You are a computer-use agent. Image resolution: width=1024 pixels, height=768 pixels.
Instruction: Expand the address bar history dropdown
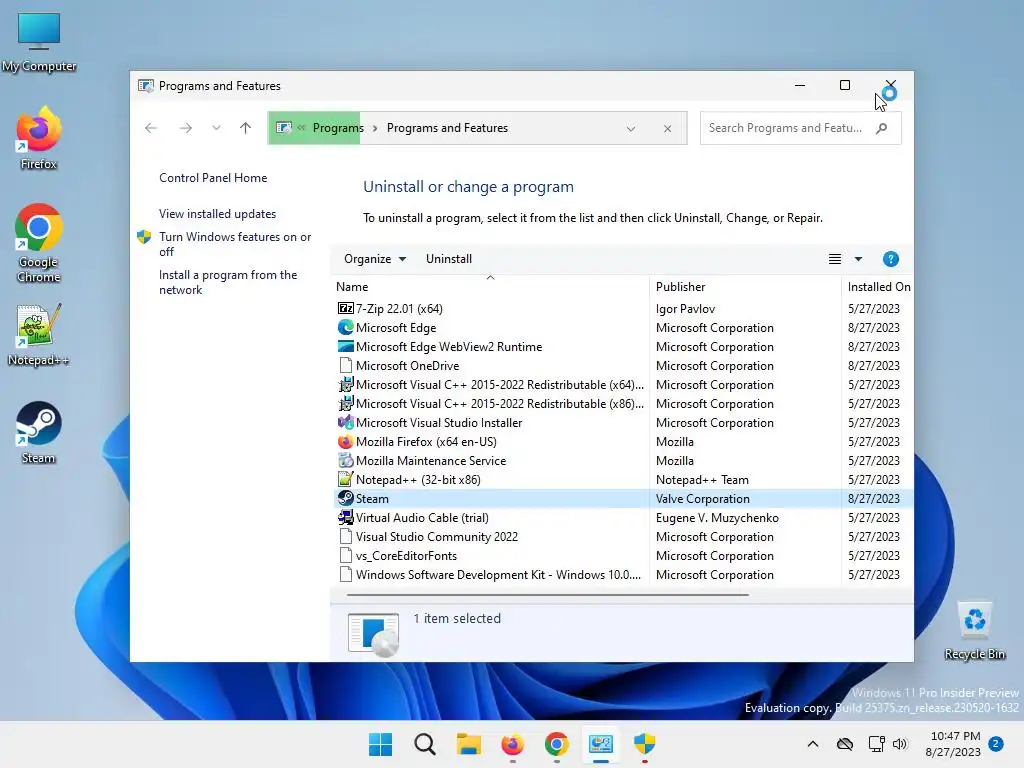[631, 129]
